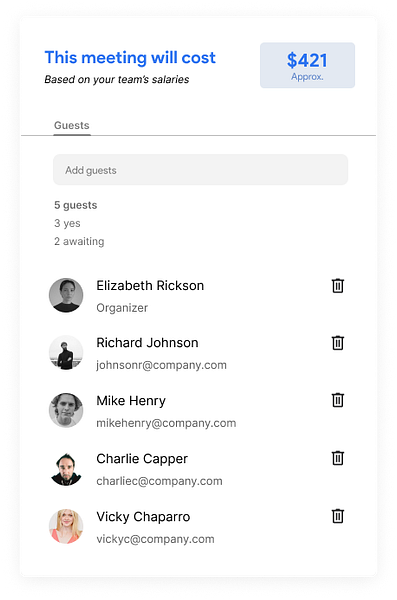
Task: Click the johnsonr@company.com email
Action: pyautogui.click(x=161, y=365)
